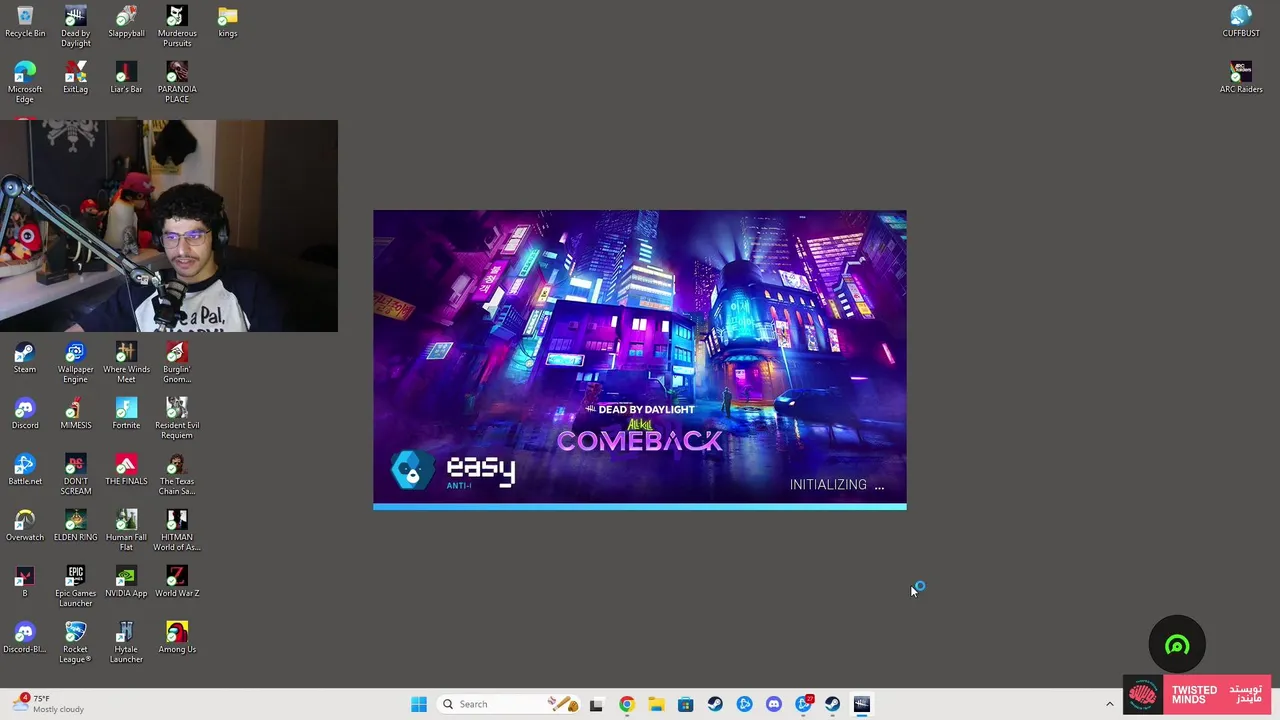The image size is (1280, 720).
Task: Focus the running Dead by Daylight taskbar app
Action: (862, 704)
